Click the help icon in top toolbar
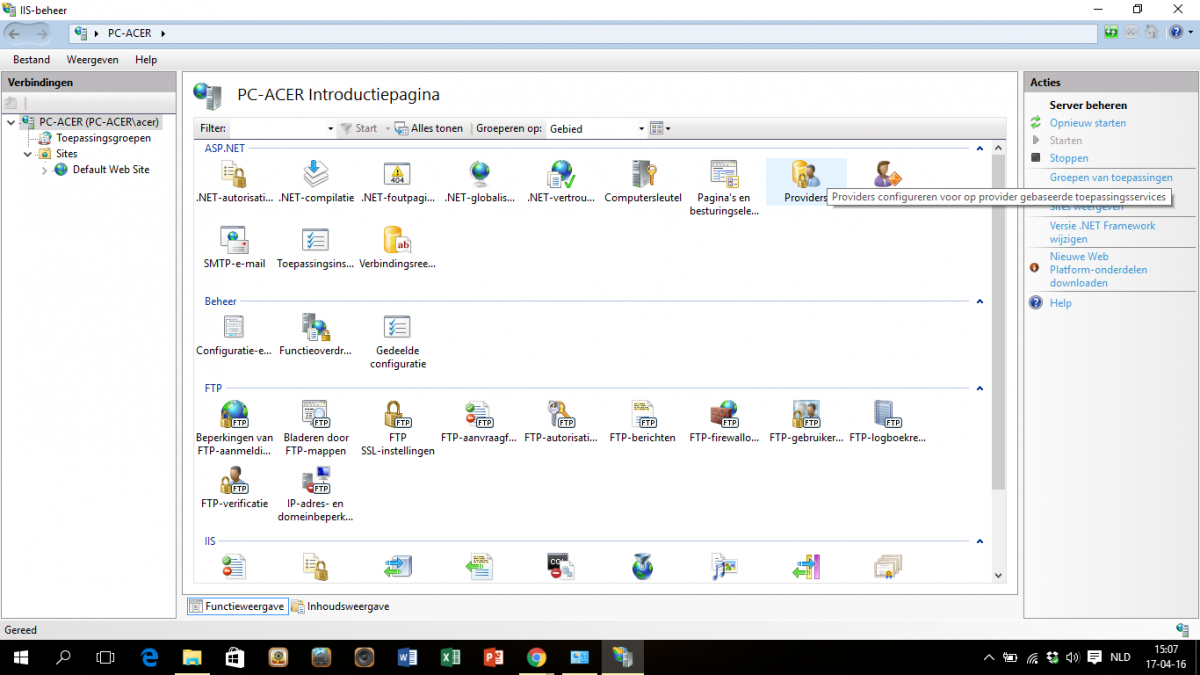The height and width of the screenshot is (675, 1200). 1175,33
